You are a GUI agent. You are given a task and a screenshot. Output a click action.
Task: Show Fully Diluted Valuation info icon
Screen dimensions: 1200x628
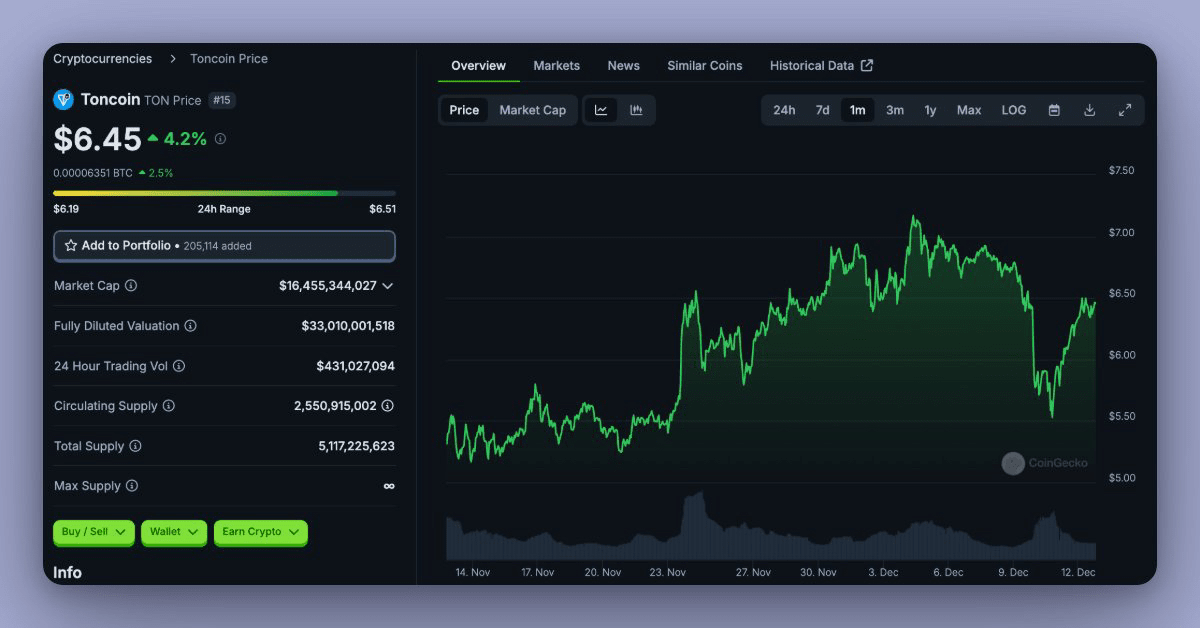190,326
